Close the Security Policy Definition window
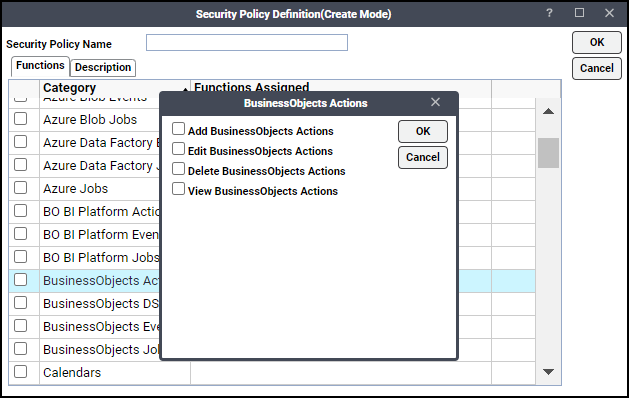This screenshot has width=629, height=398. click(x=609, y=13)
